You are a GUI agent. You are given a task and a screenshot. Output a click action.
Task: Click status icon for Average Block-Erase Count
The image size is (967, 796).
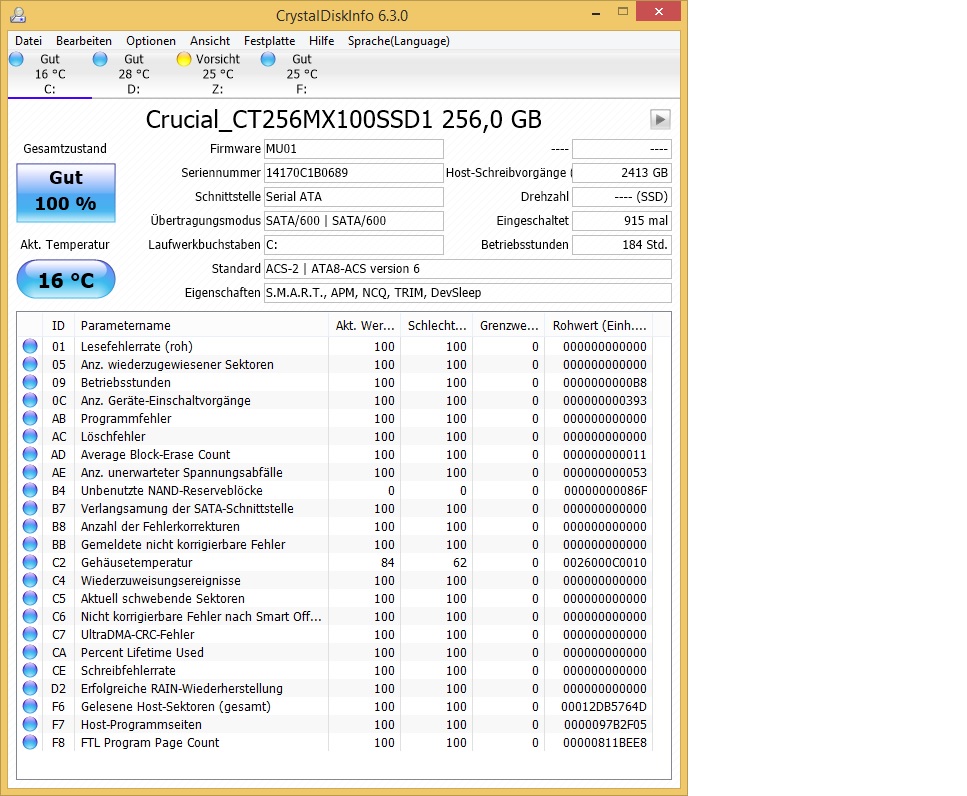click(x=30, y=454)
